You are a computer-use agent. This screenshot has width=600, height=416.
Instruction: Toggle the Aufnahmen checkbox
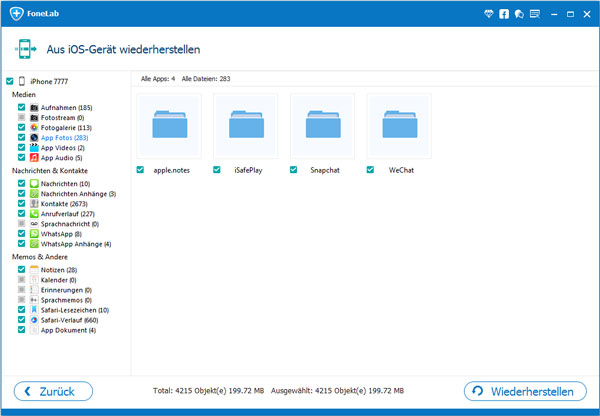(x=22, y=107)
